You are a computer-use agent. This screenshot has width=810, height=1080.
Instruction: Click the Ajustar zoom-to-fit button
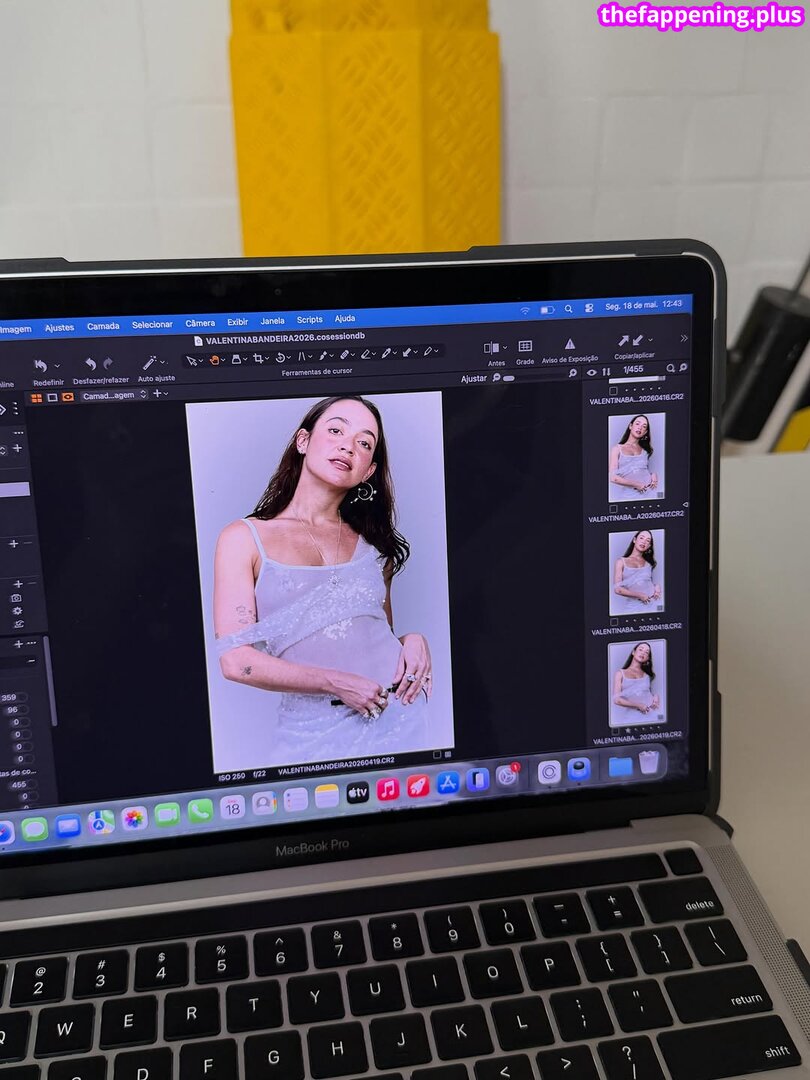[x=474, y=378]
